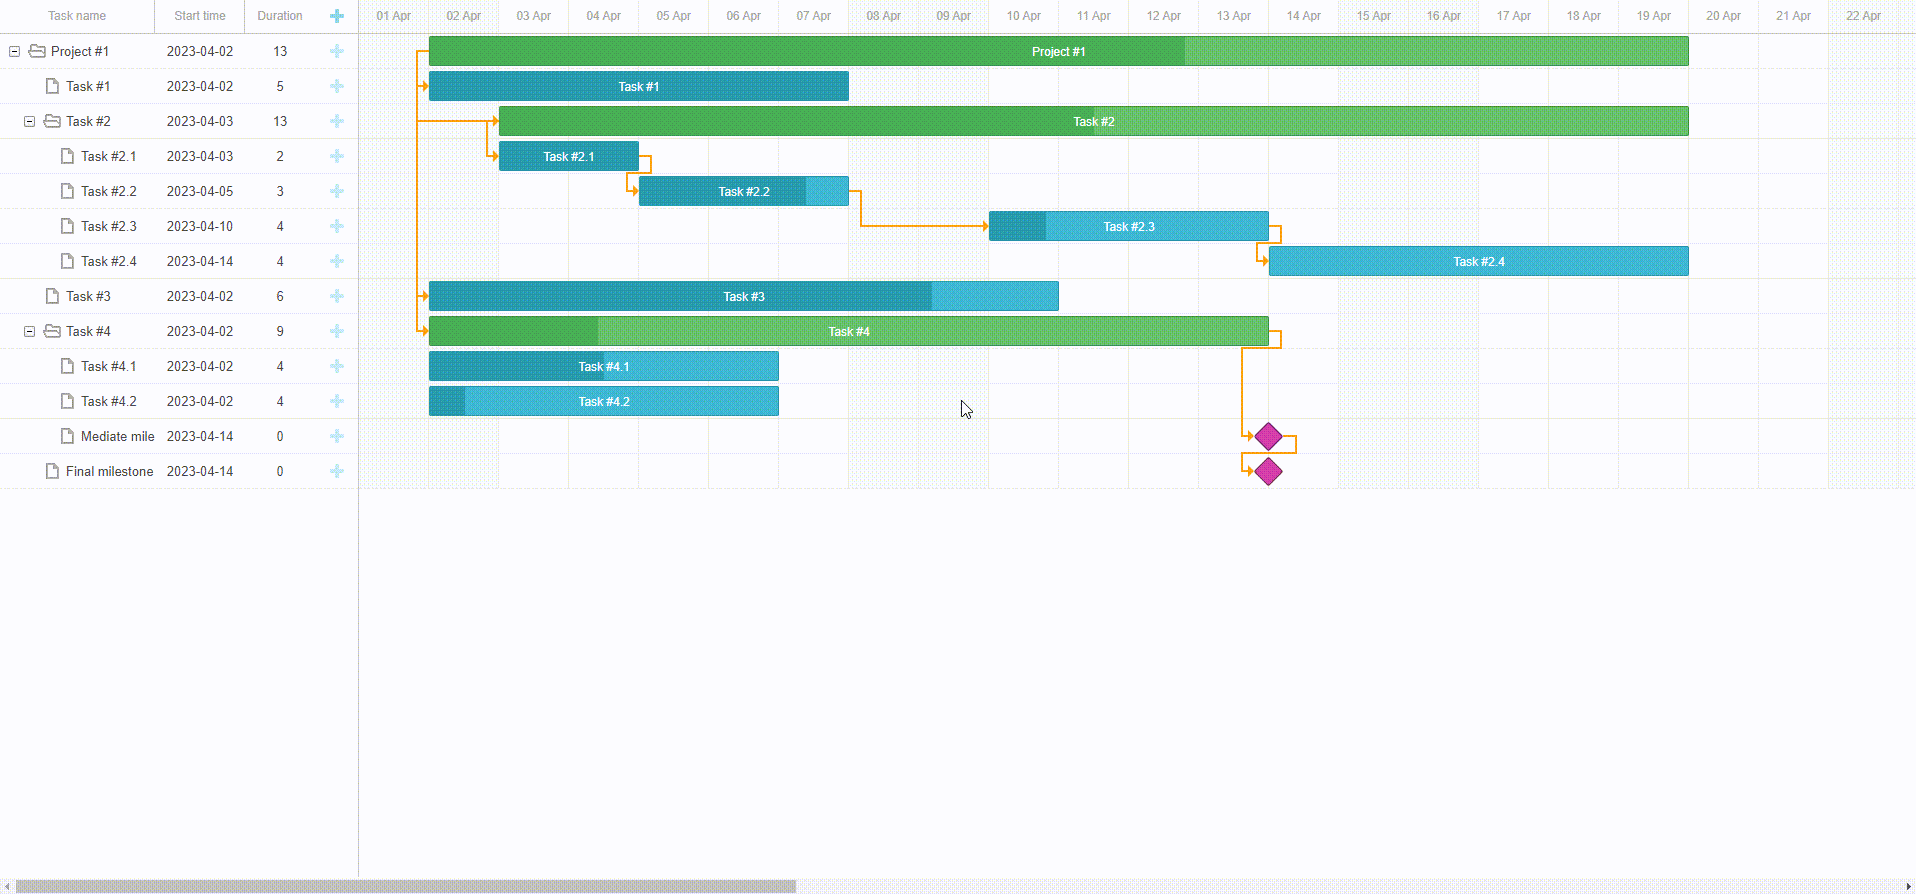Viewport: 1916px width, 894px height.
Task: Select the Task #4.2 bar in timeline
Action: click(x=604, y=401)
